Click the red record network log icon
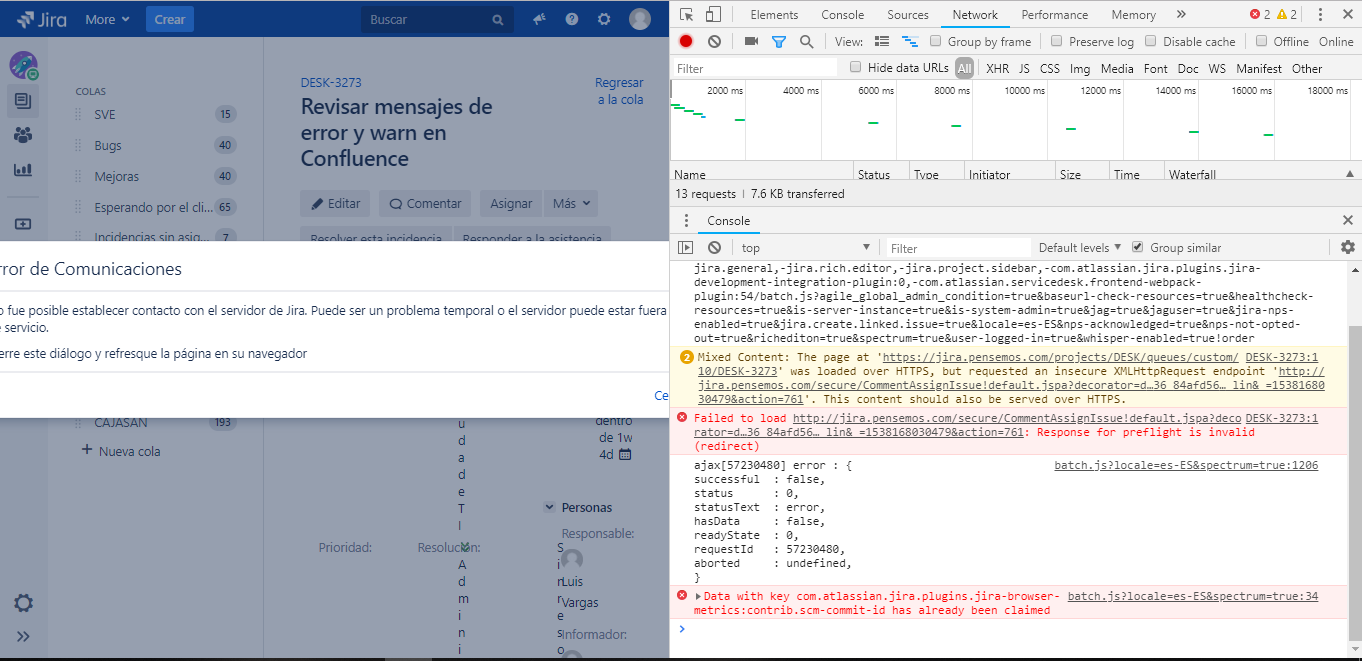This screenshot has height=661, width=1362. (686, 41)
